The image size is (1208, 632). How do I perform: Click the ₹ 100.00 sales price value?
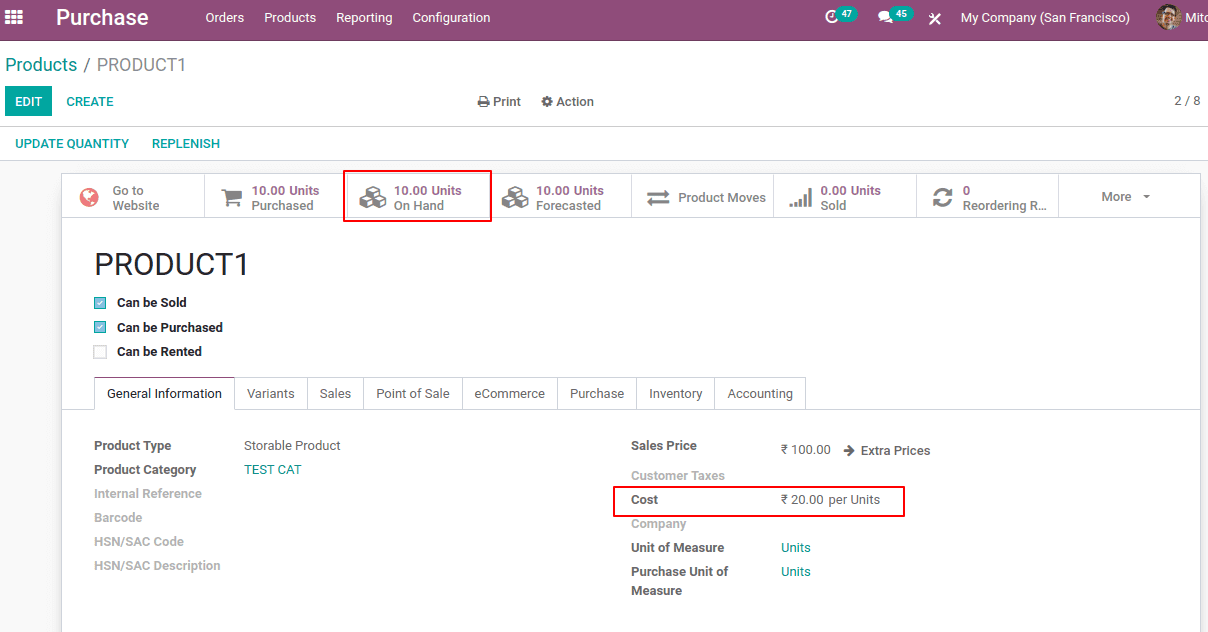(806, 450)
